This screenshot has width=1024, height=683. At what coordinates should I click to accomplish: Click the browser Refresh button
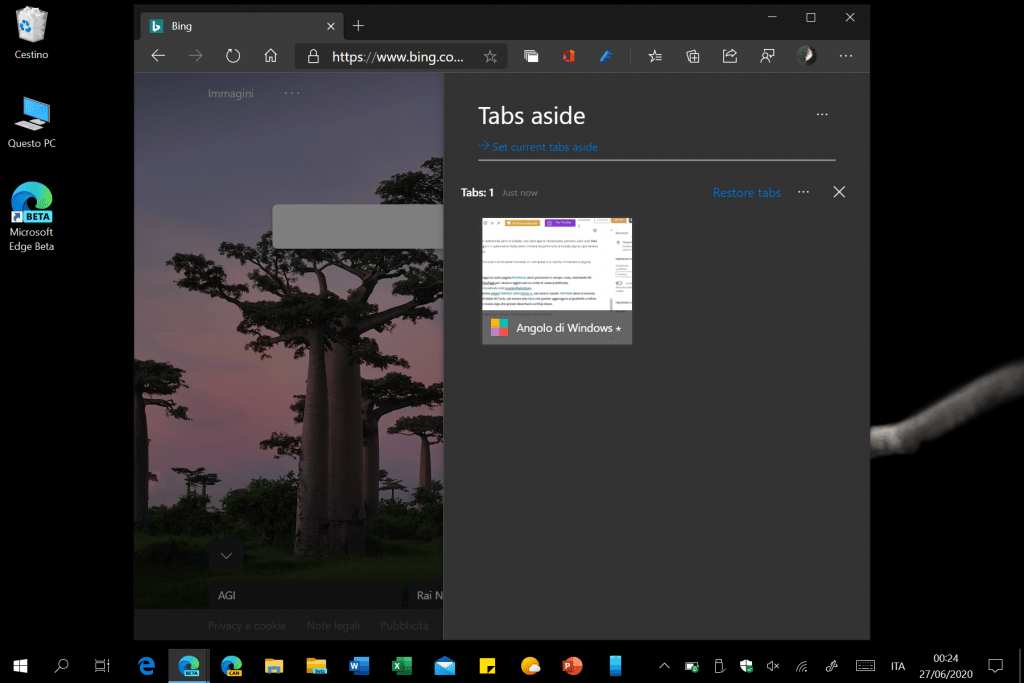coord(233,56)
